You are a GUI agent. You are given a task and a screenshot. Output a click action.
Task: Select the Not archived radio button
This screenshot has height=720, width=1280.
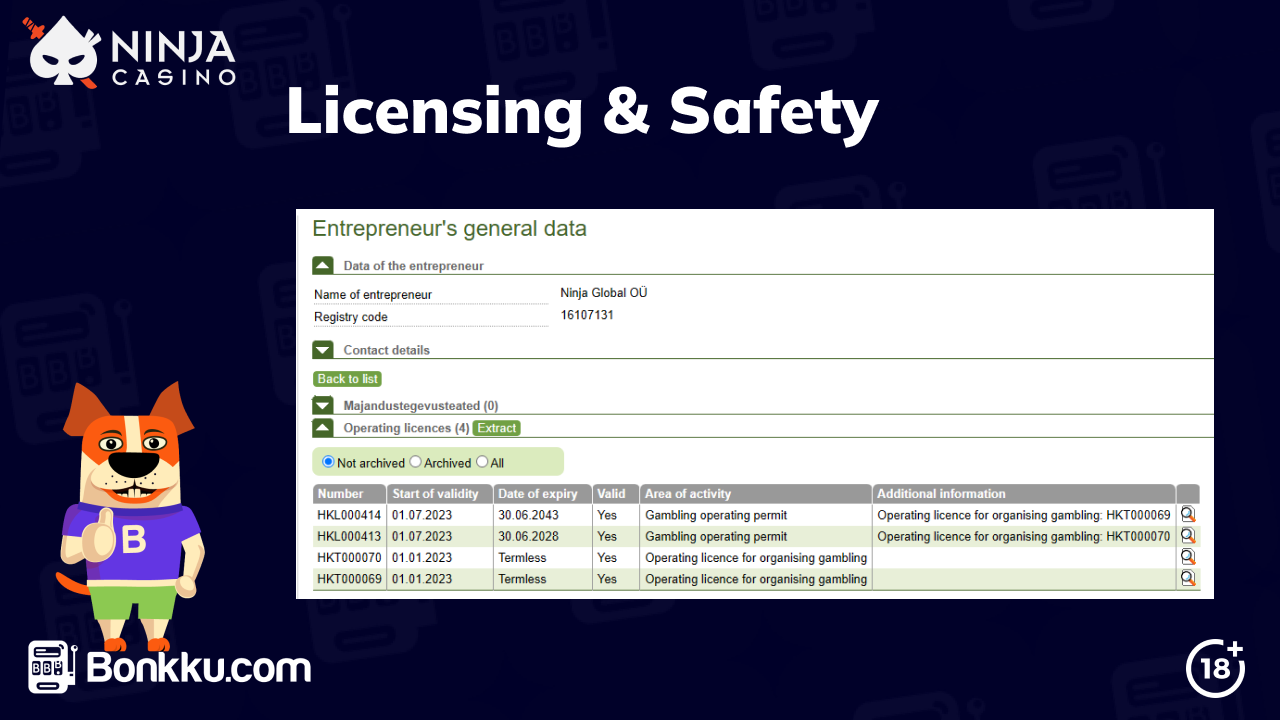pos(328,462)
